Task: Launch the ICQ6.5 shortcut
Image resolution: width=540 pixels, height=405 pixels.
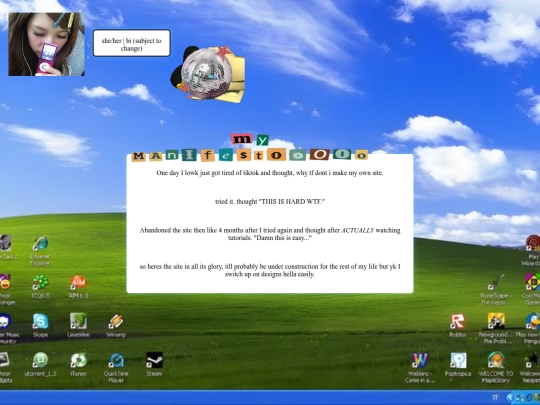Action: (40, 282)
